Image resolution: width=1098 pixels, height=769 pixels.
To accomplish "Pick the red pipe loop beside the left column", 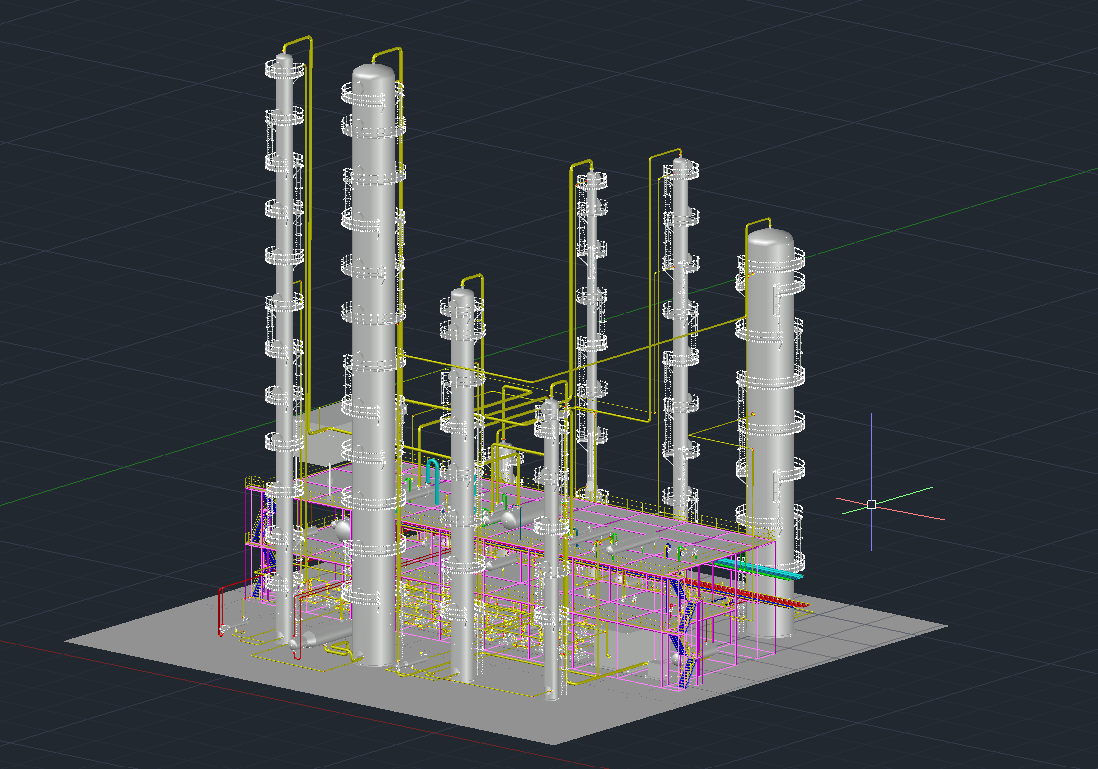I will coord(223,609).
